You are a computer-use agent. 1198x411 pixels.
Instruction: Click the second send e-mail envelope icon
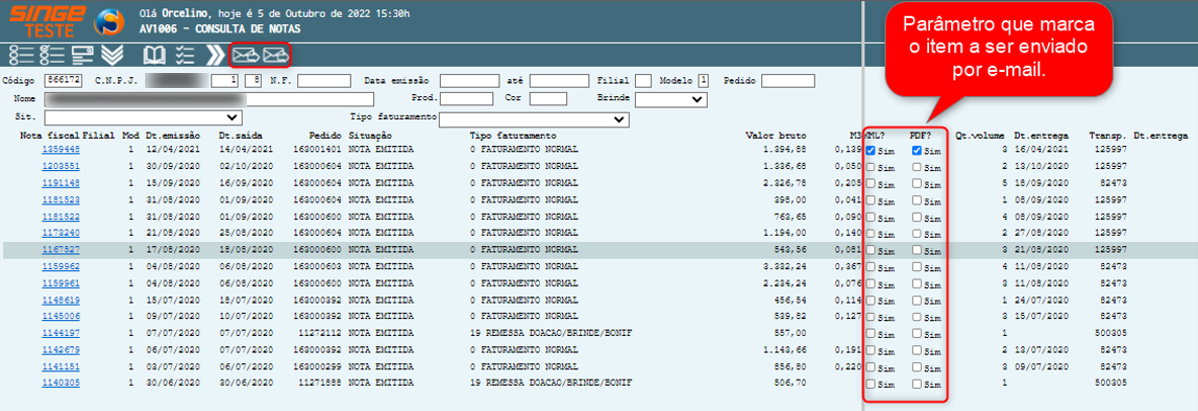pyautogui.click(x=275, y=55)
